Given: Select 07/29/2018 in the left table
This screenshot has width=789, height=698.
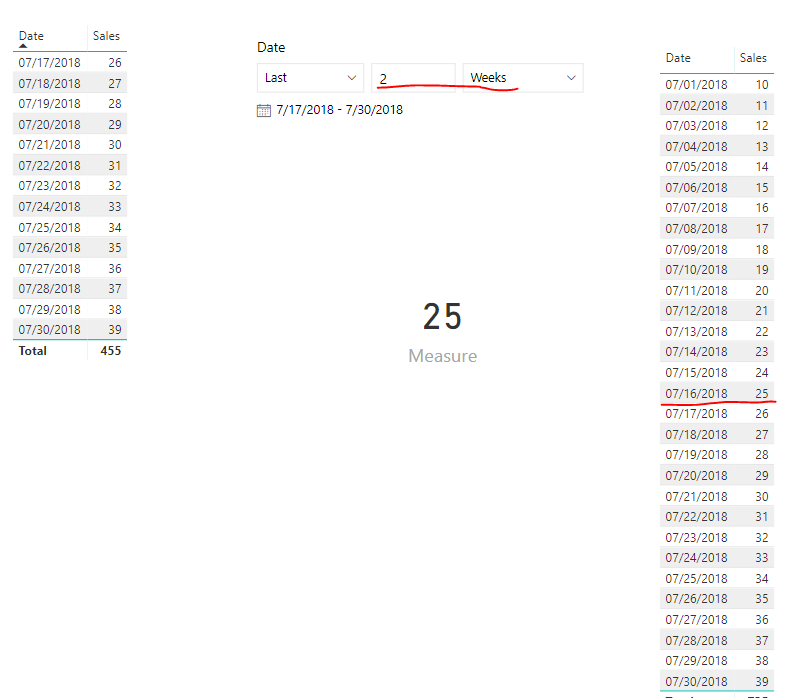Looking at the screenshot, I should point(49,309).
